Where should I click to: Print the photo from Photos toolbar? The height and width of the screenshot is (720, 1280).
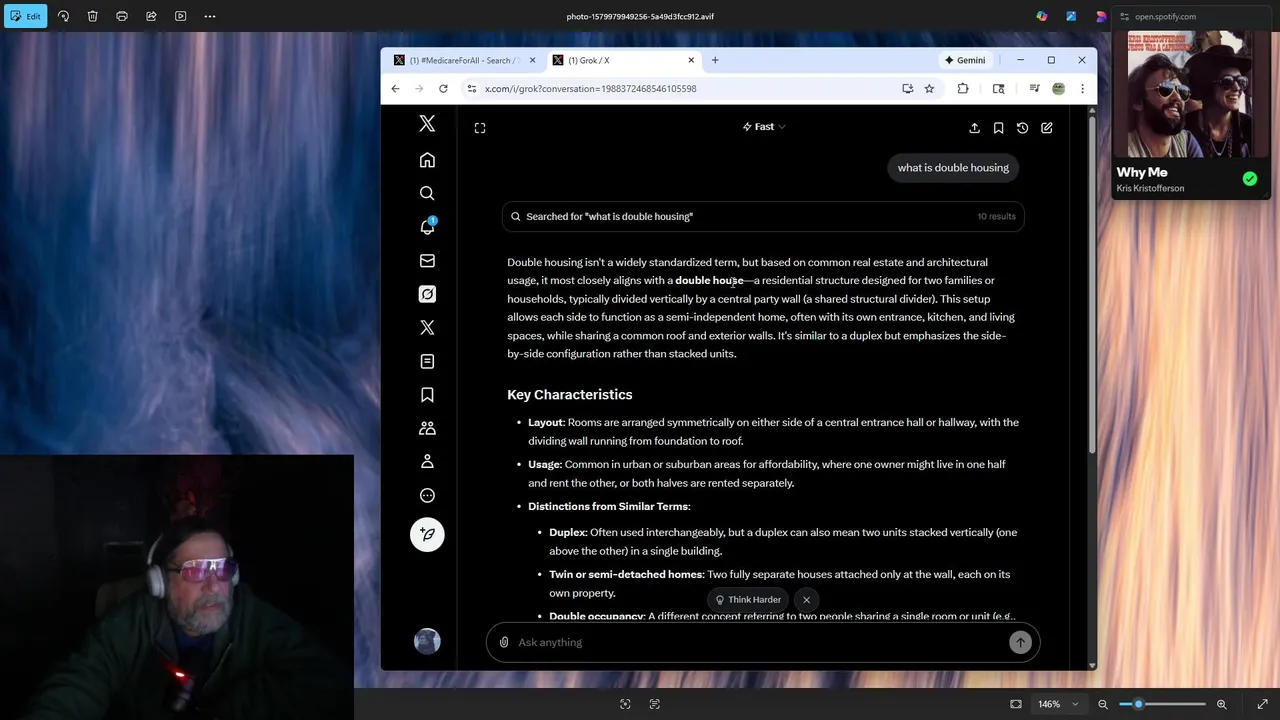point(122,16)
